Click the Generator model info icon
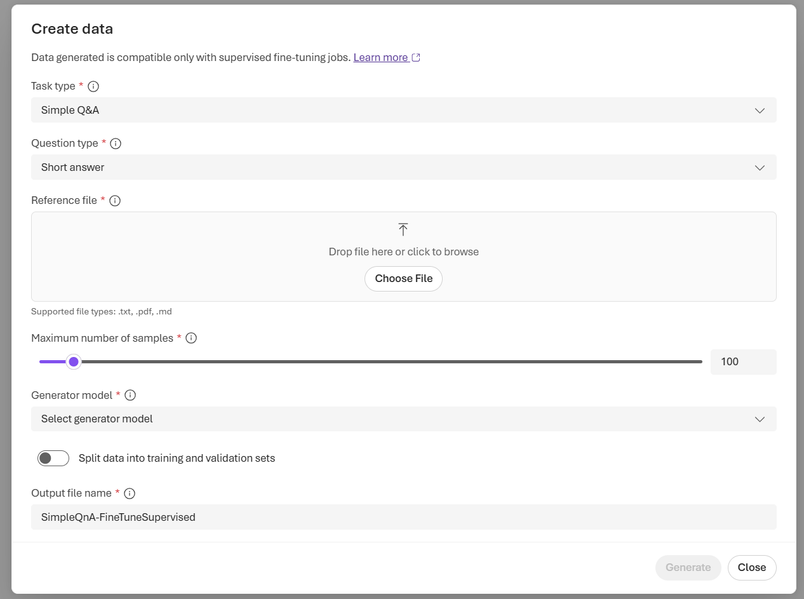This screenshot has height=599, width=804. pyautogui.click(x=130, y=396)
